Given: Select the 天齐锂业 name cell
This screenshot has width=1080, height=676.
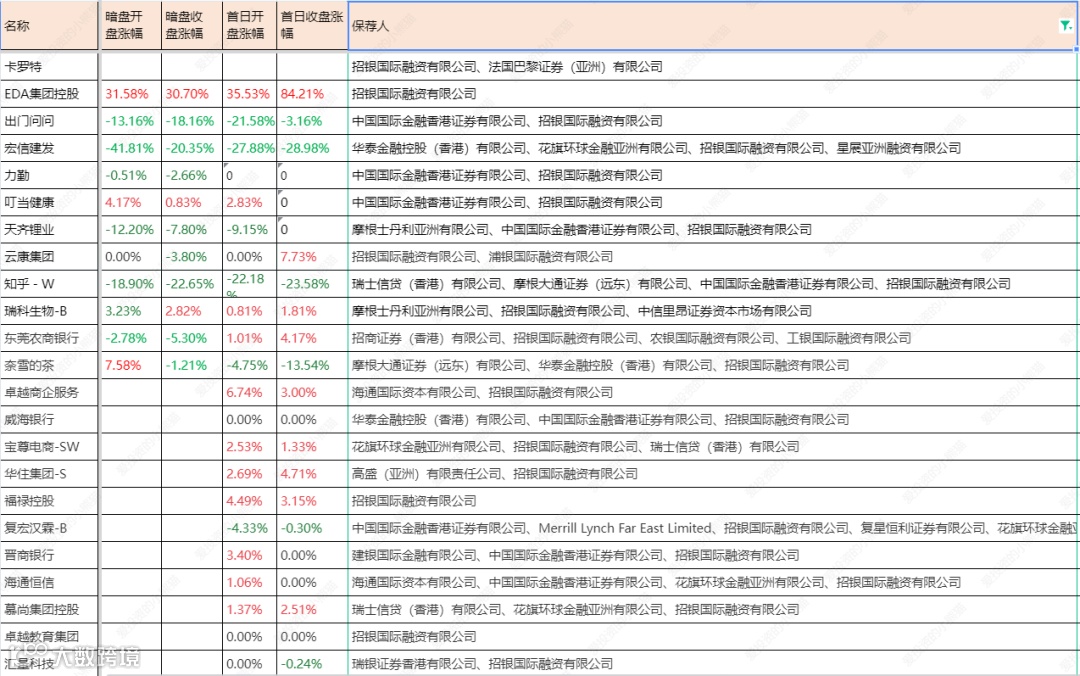Looking at the screenshot, I should point(50,229).
